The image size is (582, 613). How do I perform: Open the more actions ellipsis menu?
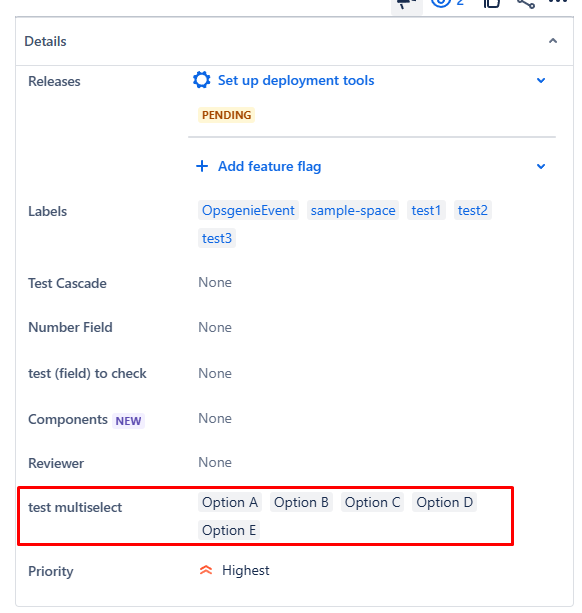[558, 2]
